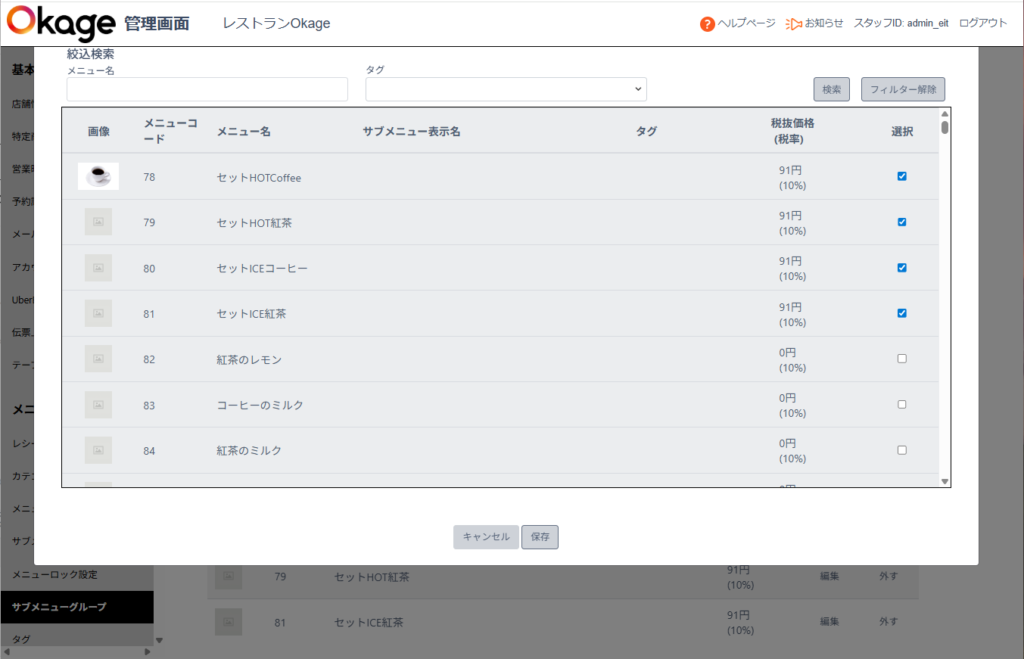This screenshot has height=659, width=1024.
Task: Click the Okage logo
Action: [x=61, y=23]
